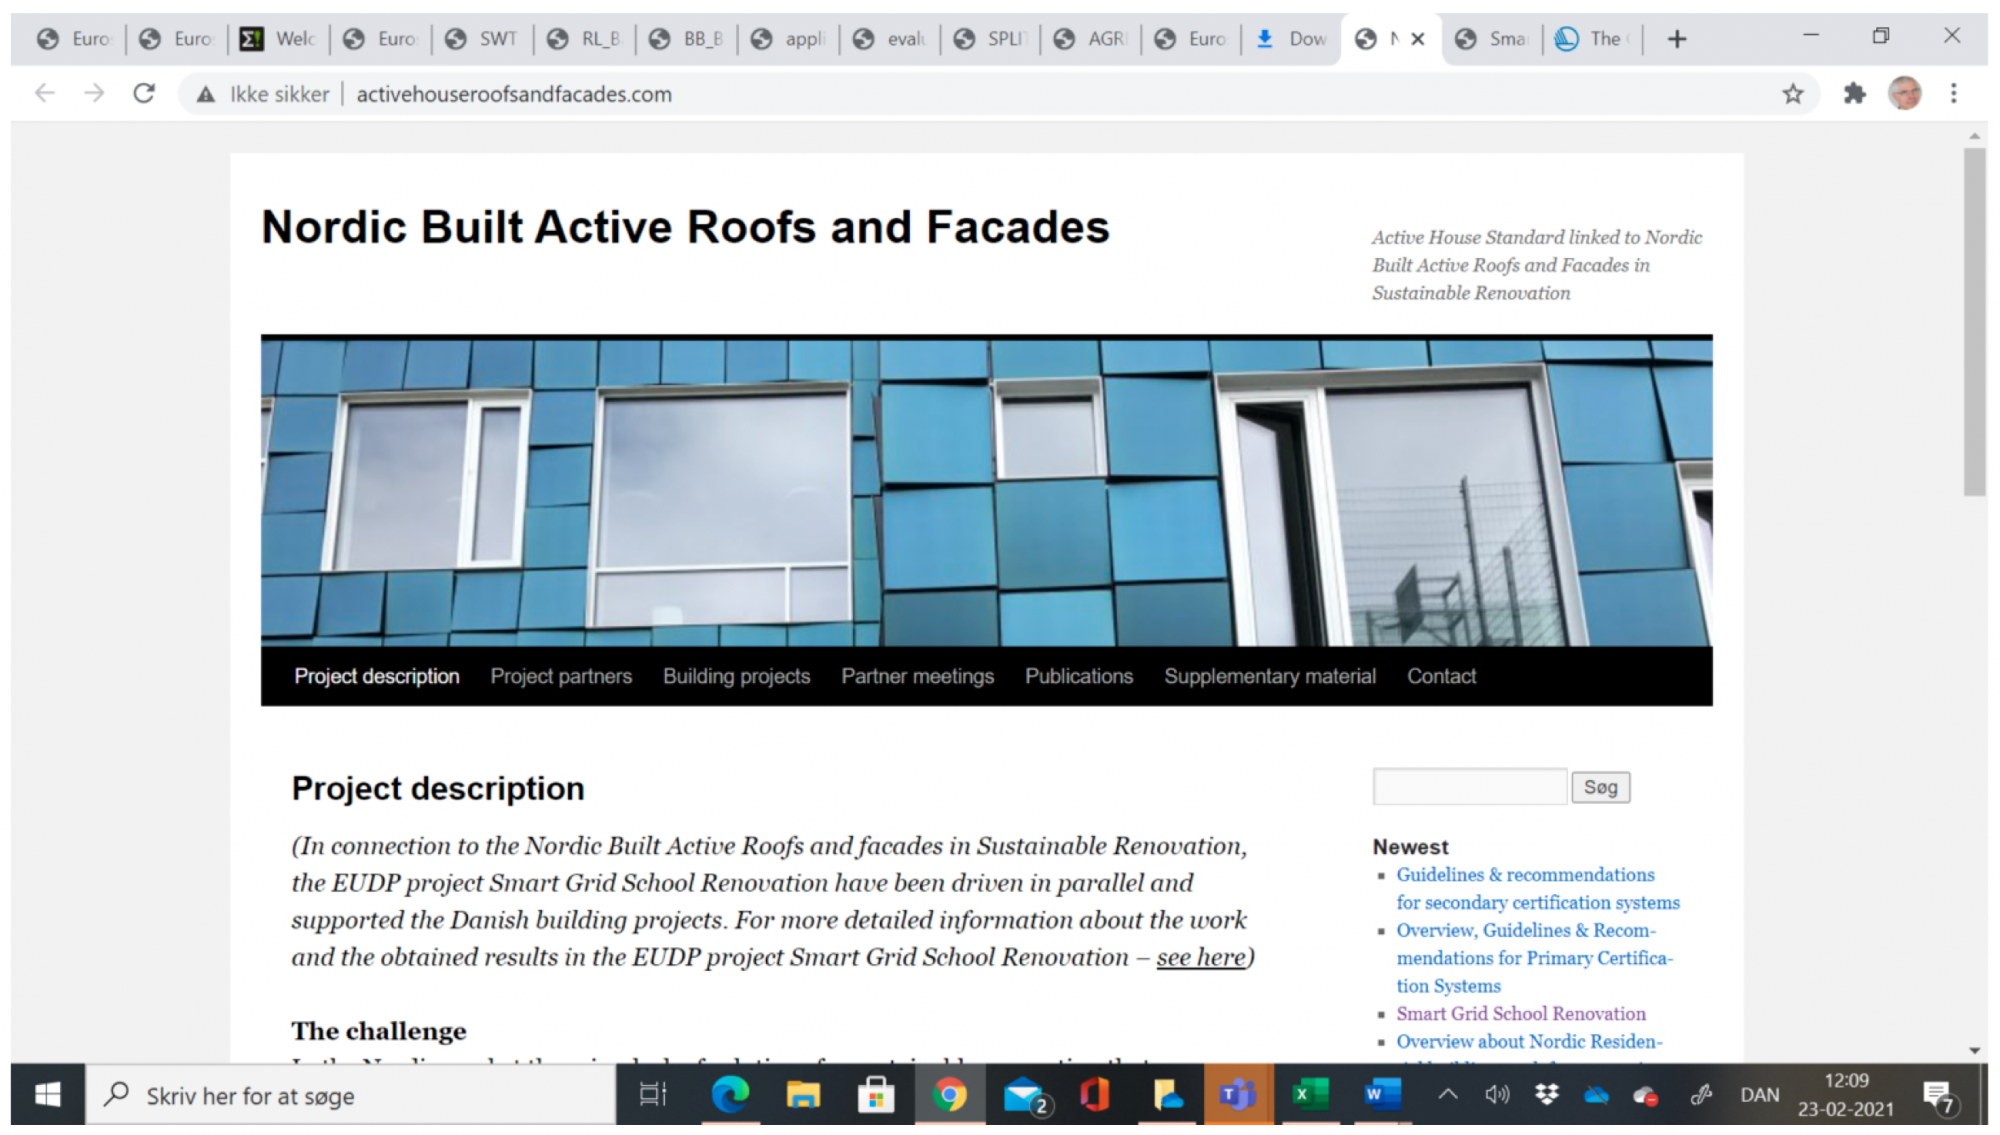
Task: Open the Project partners menu item
Action: click(x=561, y=677)
